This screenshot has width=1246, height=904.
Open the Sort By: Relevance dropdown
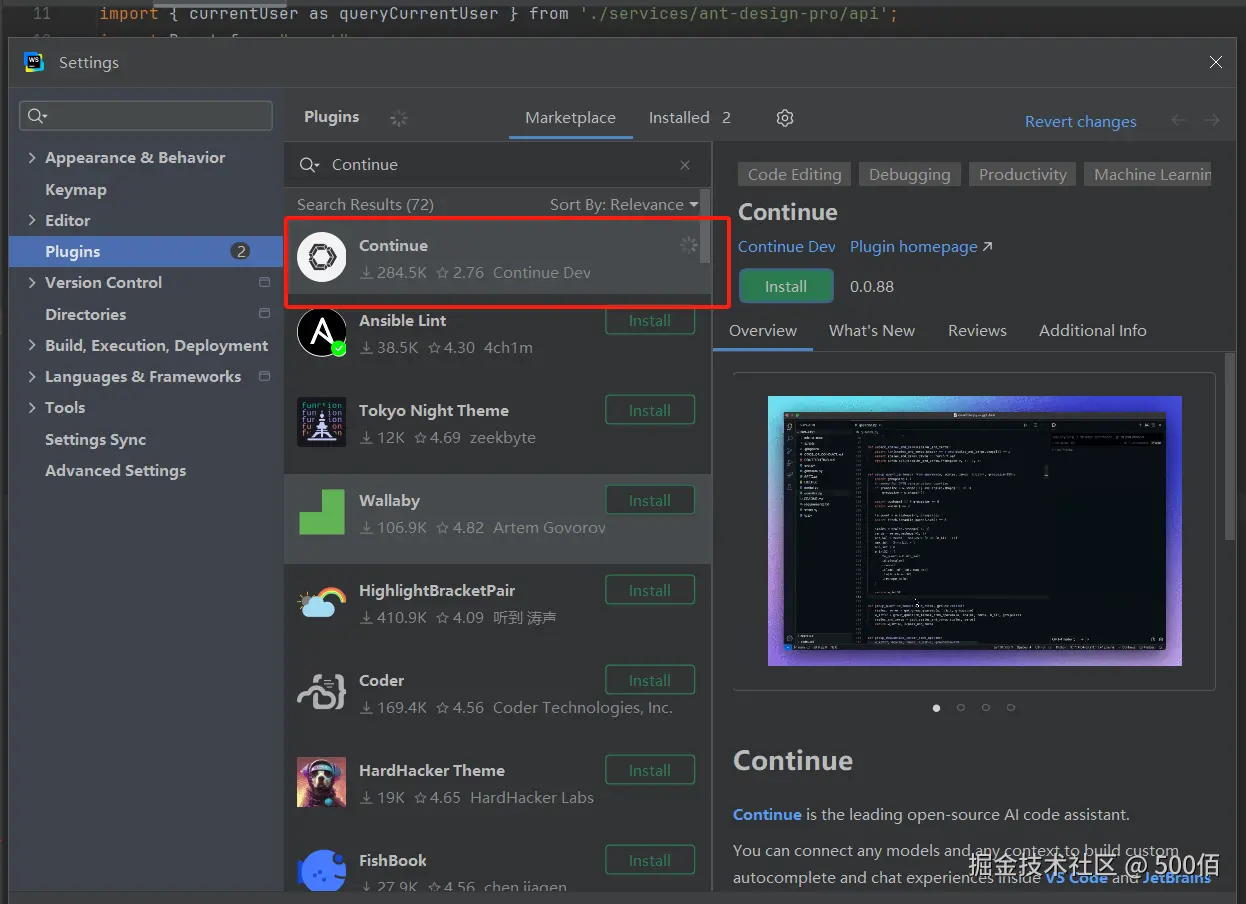point(624,204)
